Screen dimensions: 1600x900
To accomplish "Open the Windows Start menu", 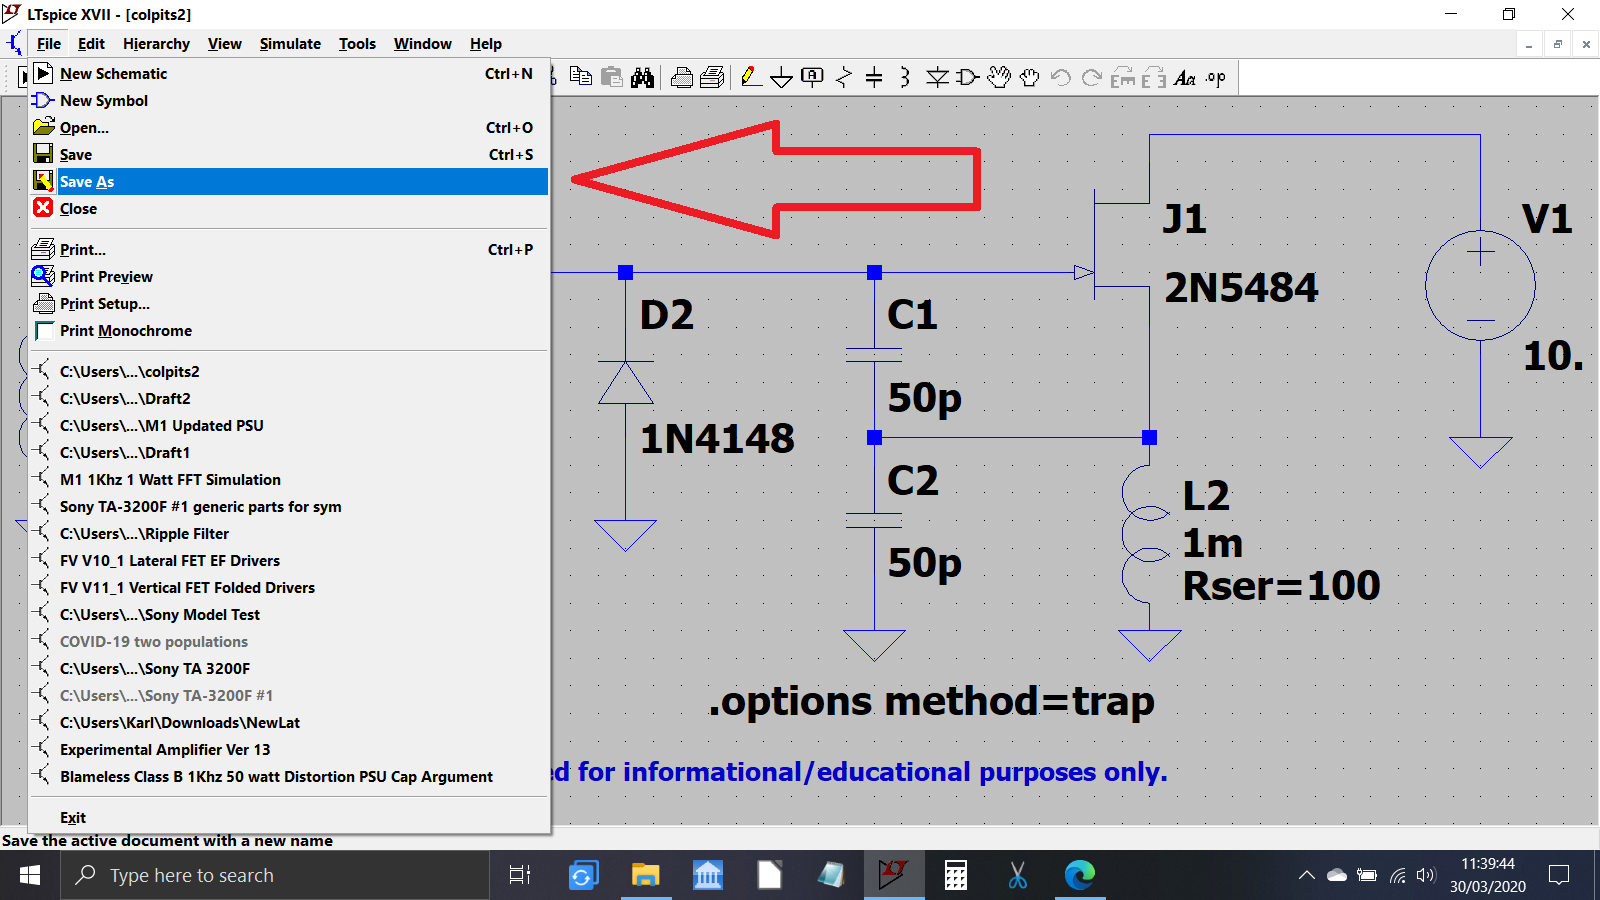I will (30, 875).
